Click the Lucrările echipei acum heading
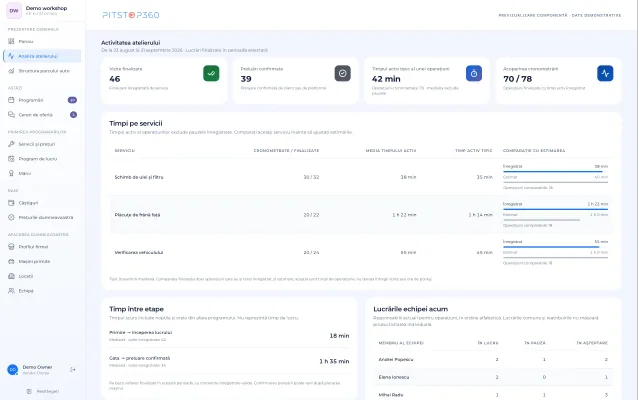Image resolution: width=640 pixels, height=400 pixels. tap(411, 309)
